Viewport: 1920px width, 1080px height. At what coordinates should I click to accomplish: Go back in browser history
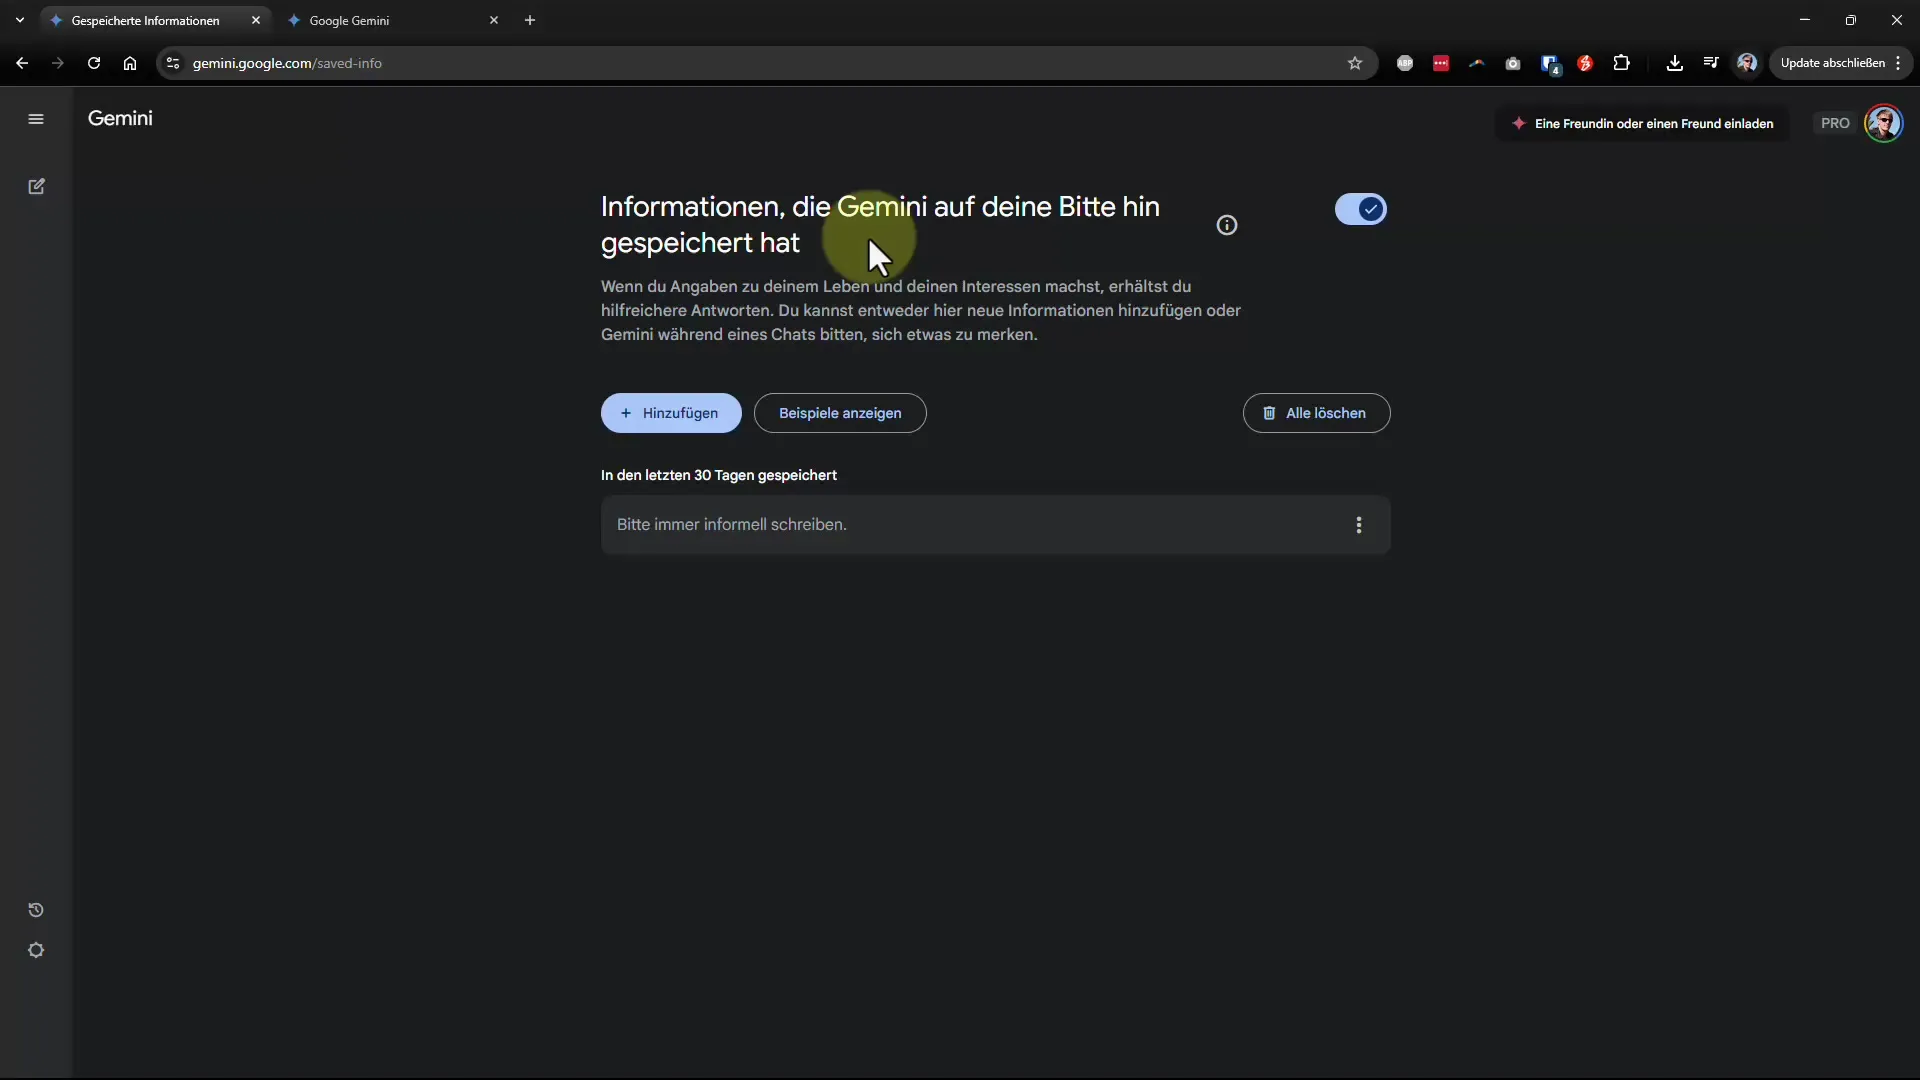coord(22,63)
